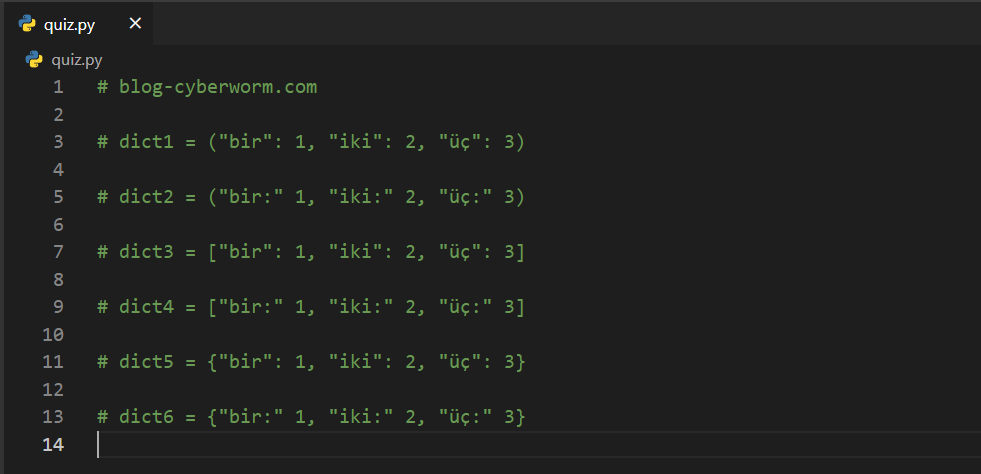981x474 pixels.
Task: Place cursor on the dict5 comment line
Action: click(x=310, y=361)
